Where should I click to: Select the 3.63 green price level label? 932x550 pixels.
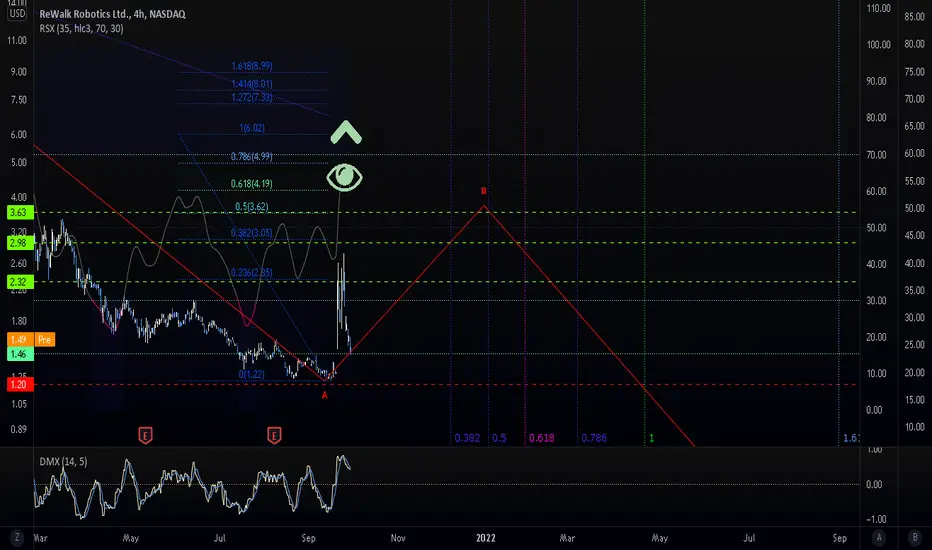pos(17,212)
